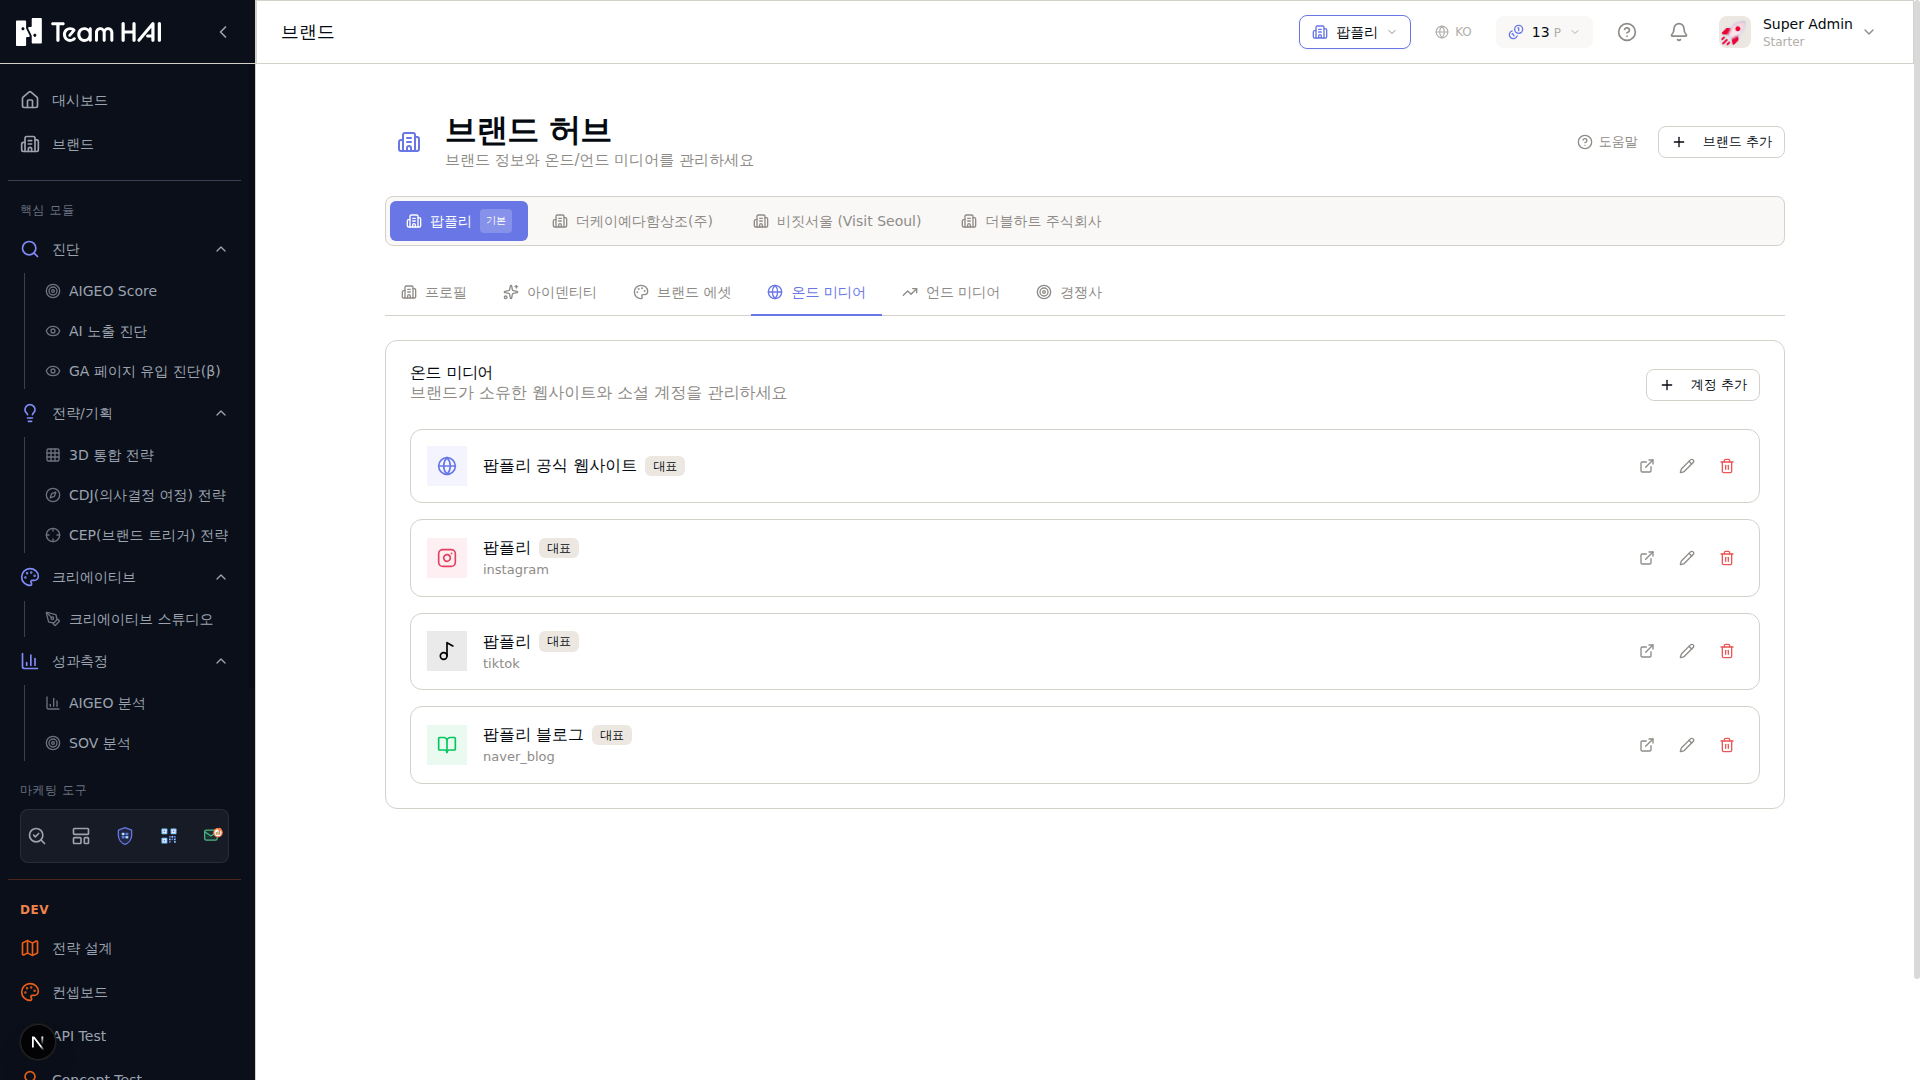Open external link for naver_blog account

point(1647,745)
